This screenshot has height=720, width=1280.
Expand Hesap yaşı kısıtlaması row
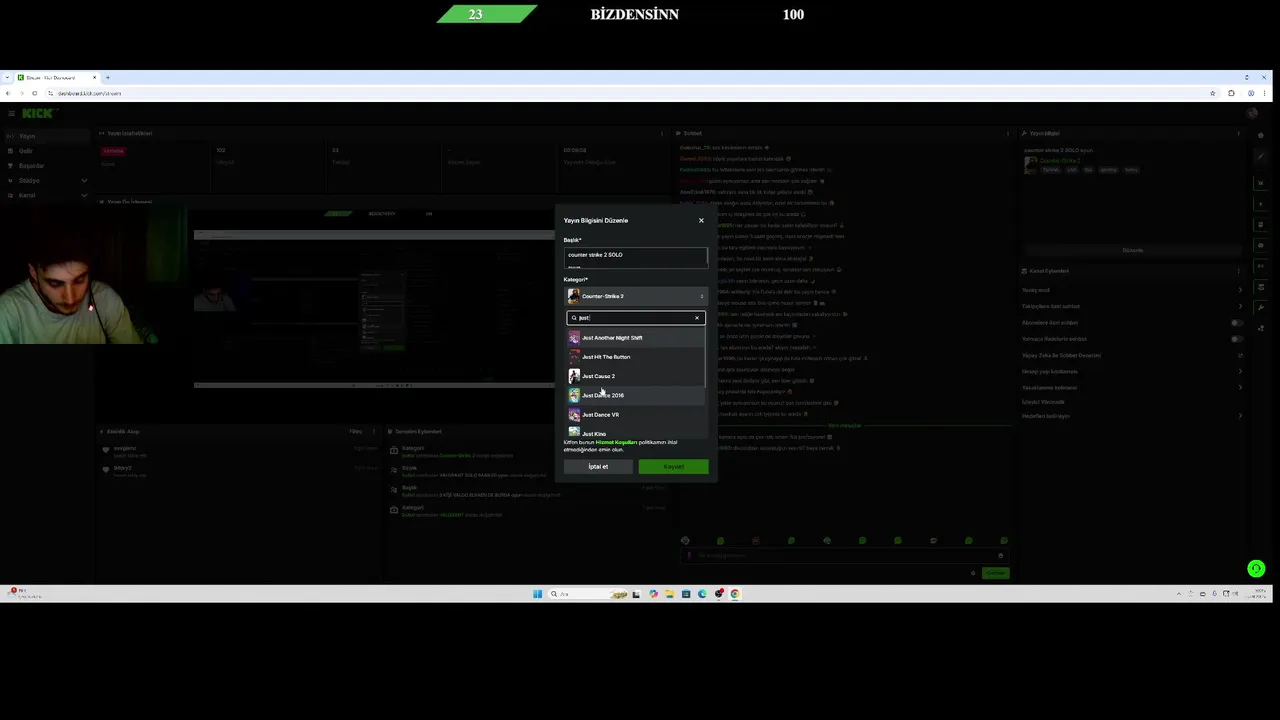coord(1132,372)
